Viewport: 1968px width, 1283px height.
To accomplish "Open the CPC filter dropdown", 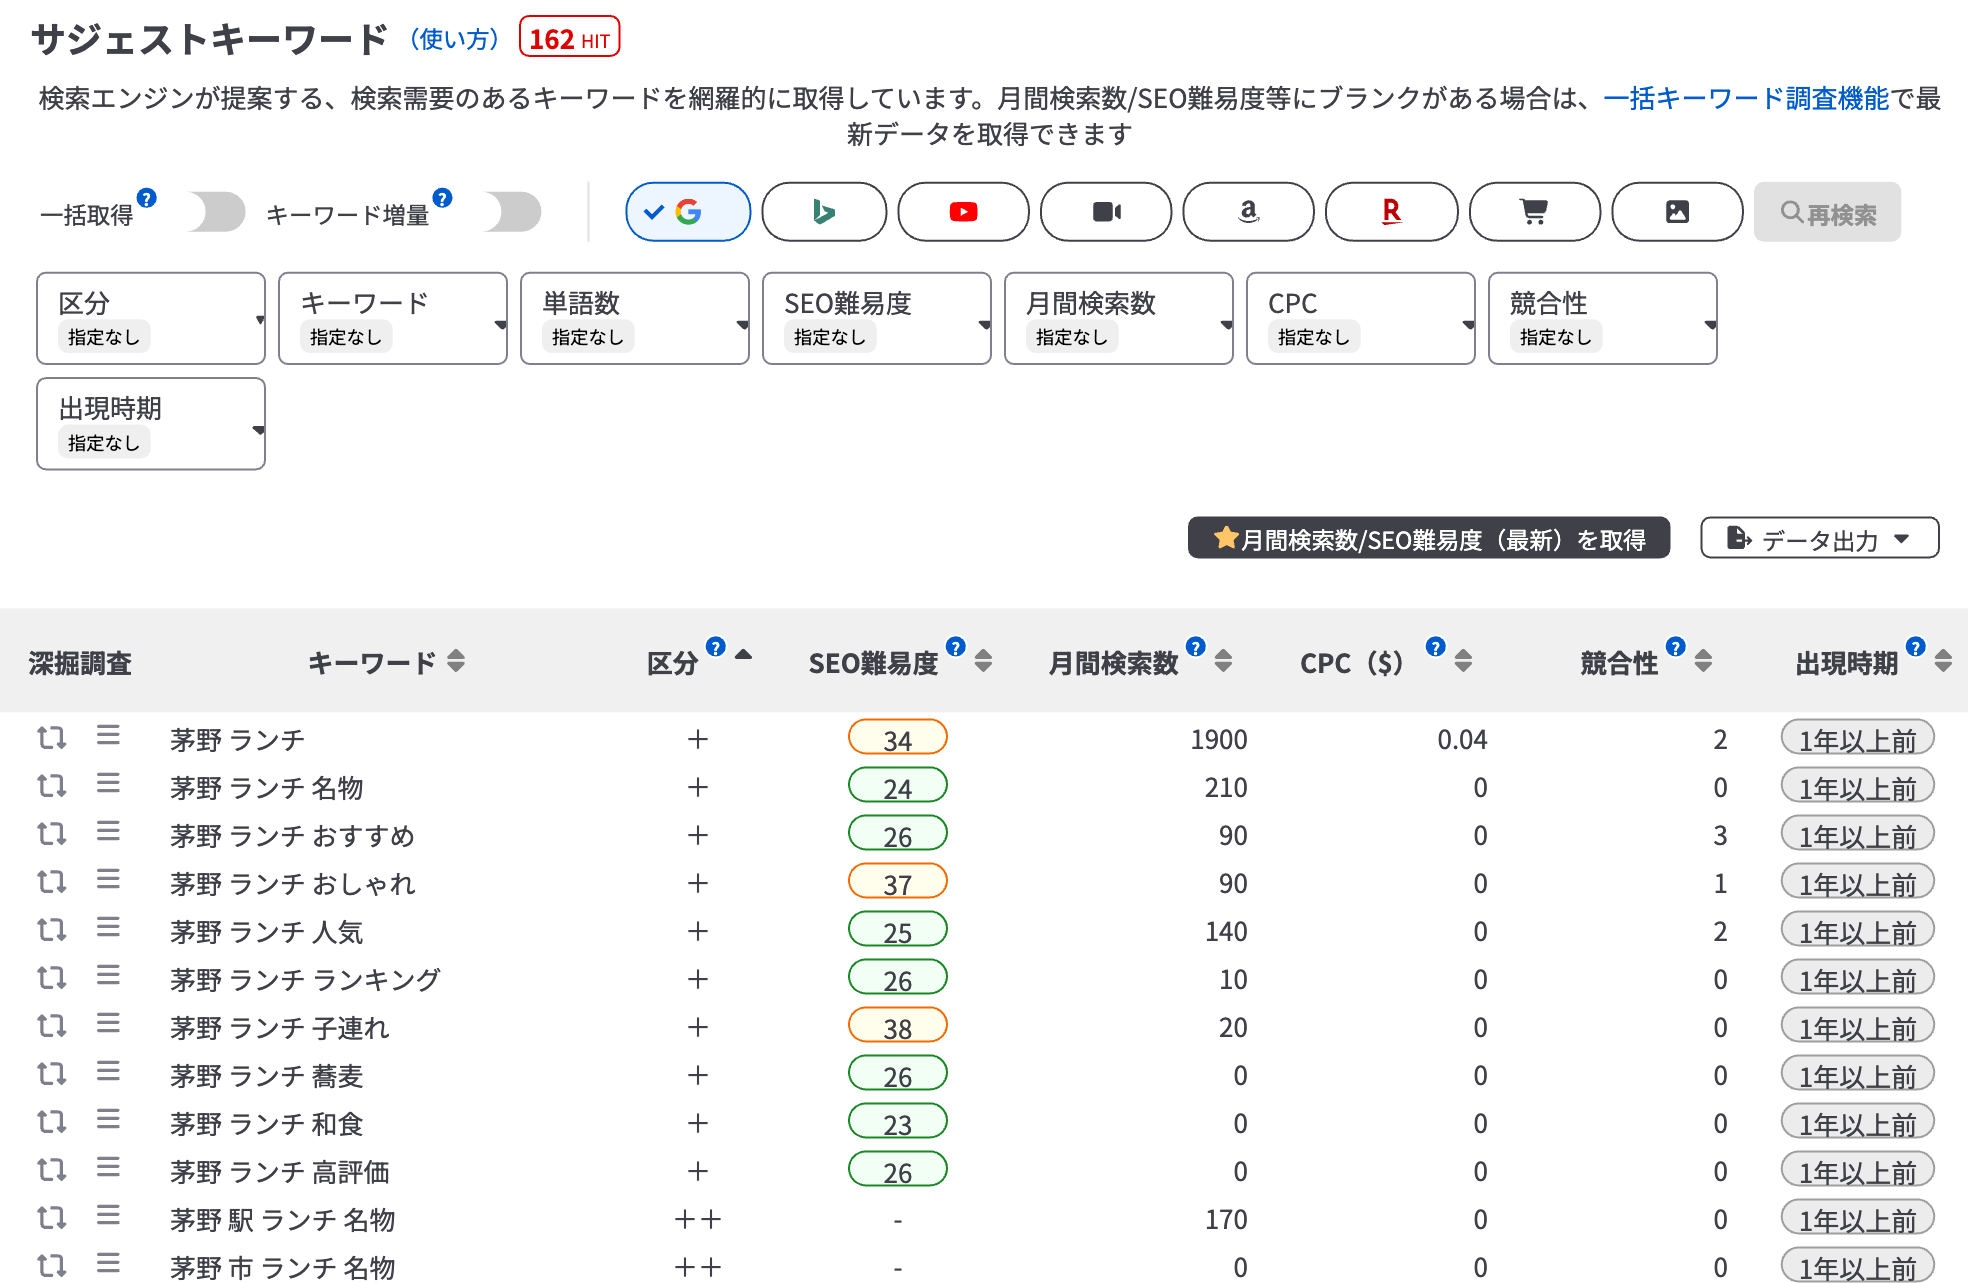I will coord(1361,319).
